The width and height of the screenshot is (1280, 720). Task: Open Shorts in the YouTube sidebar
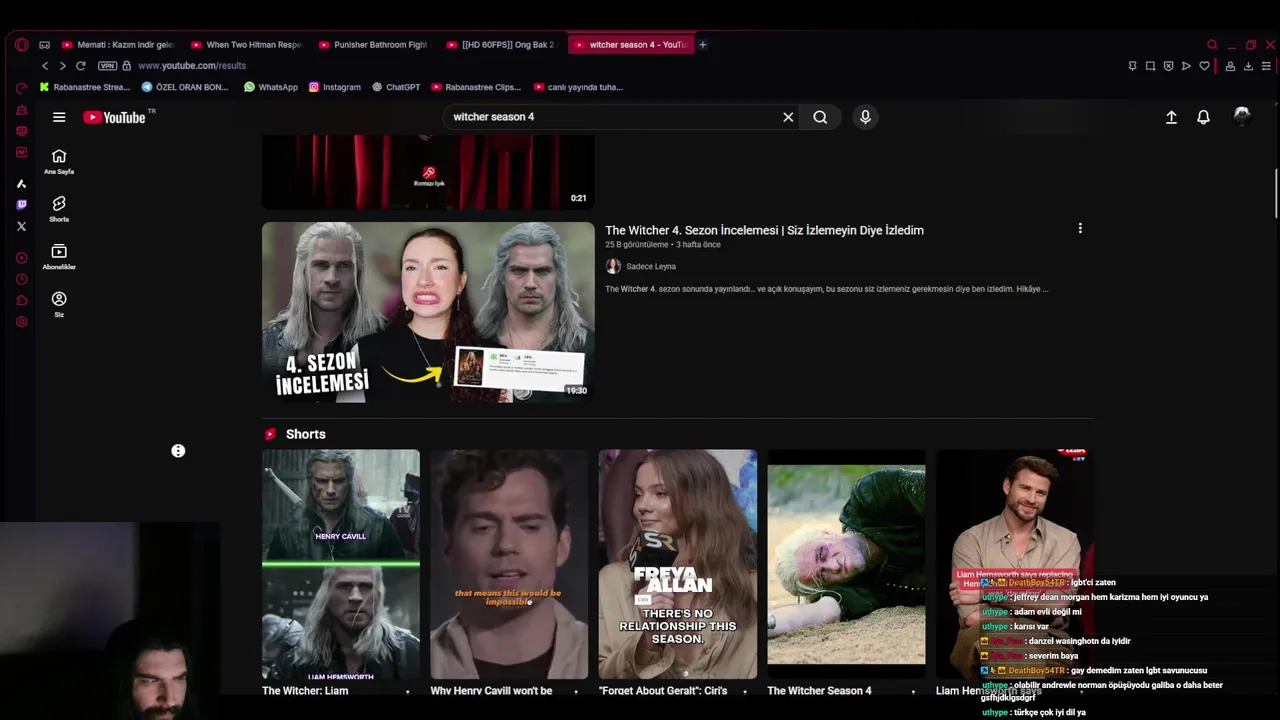point(59,209)
